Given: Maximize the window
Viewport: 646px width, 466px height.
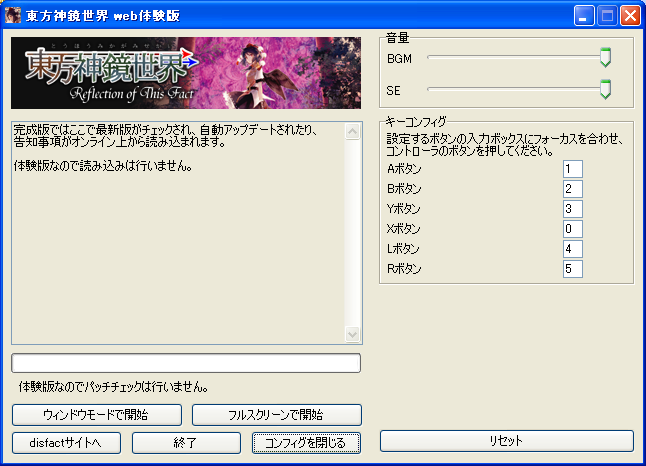Looking at the screenshot, I should (x=607, y=15).
